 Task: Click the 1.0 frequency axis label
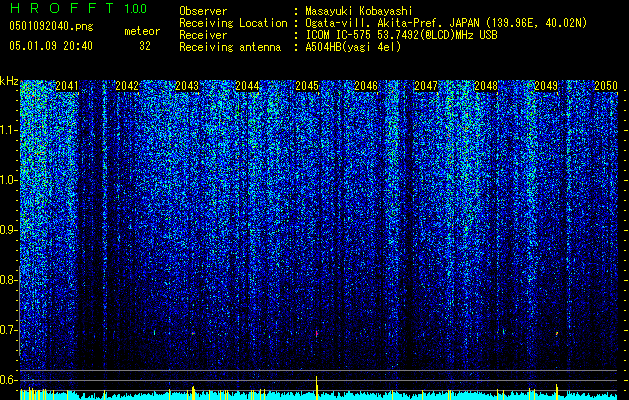point(8,180)
